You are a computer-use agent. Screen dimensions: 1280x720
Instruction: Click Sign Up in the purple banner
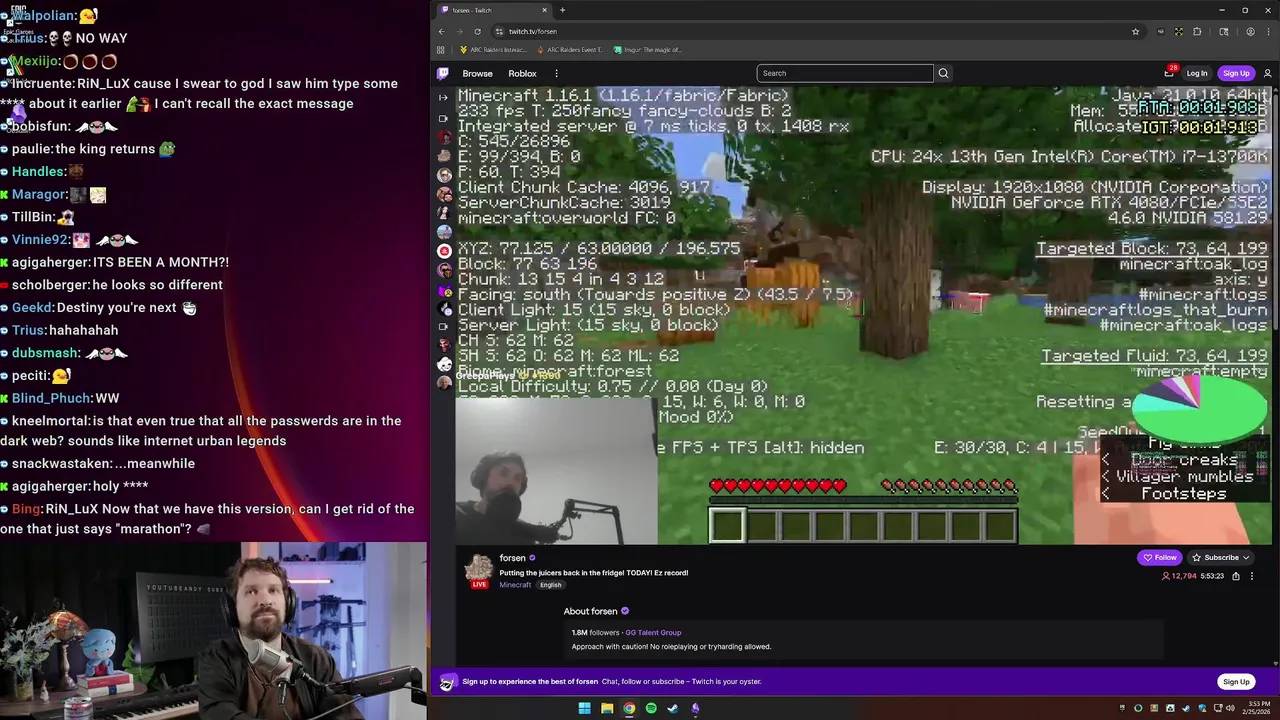1236,682
